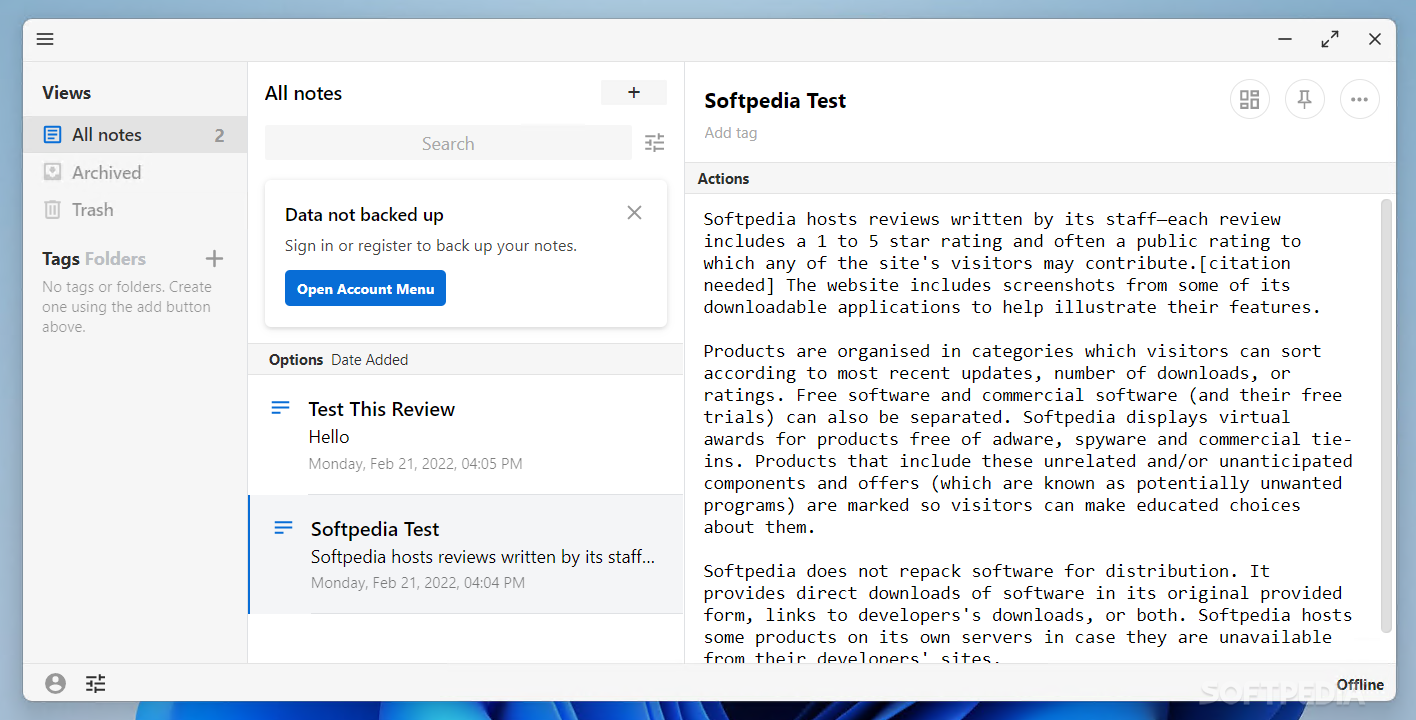Minimize the notes window

[x=1285, y=39]
